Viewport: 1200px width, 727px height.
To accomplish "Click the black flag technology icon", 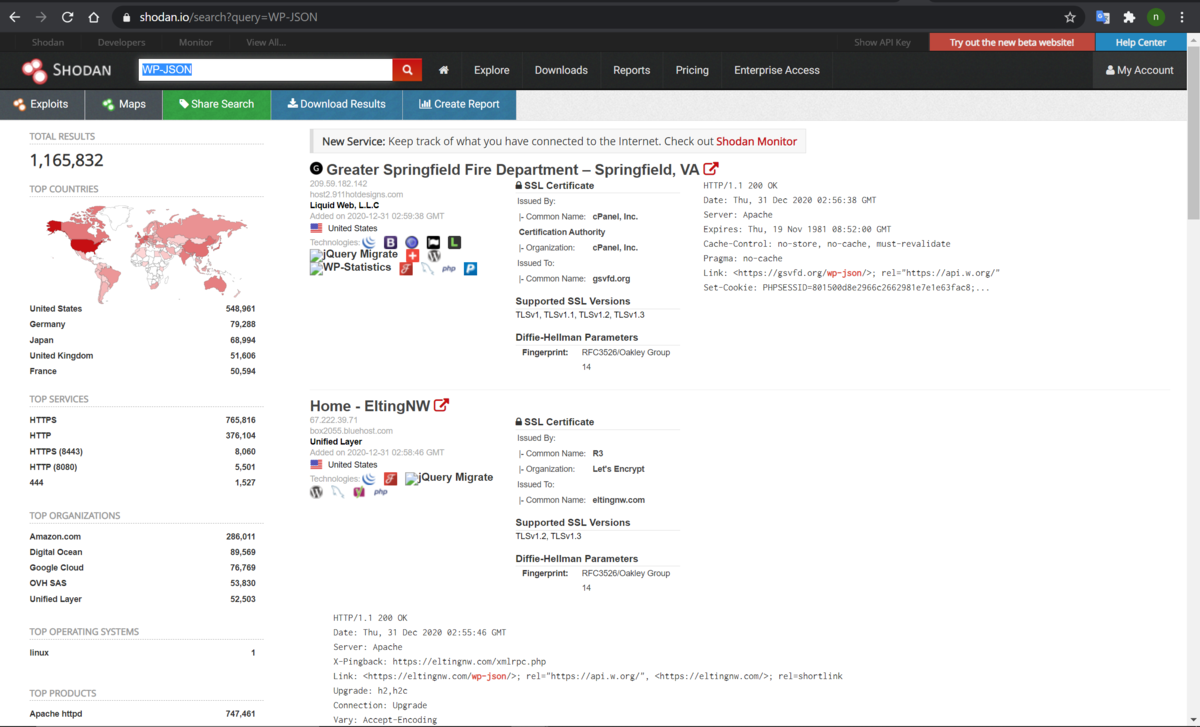I will pyautogui.click(x=433, y=242).
